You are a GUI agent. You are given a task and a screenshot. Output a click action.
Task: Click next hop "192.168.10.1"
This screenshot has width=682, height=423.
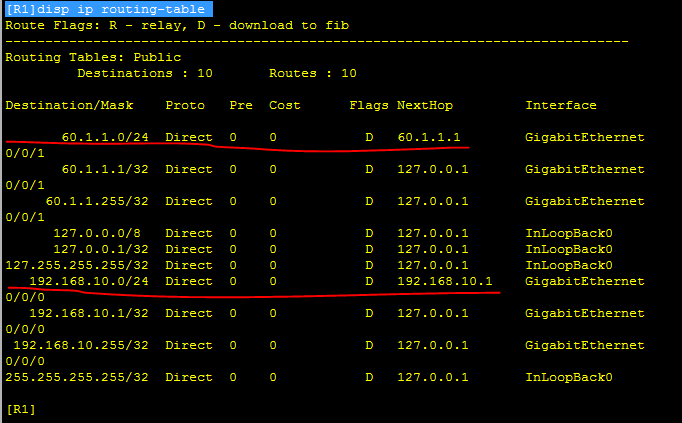click(x=445, y=281)
